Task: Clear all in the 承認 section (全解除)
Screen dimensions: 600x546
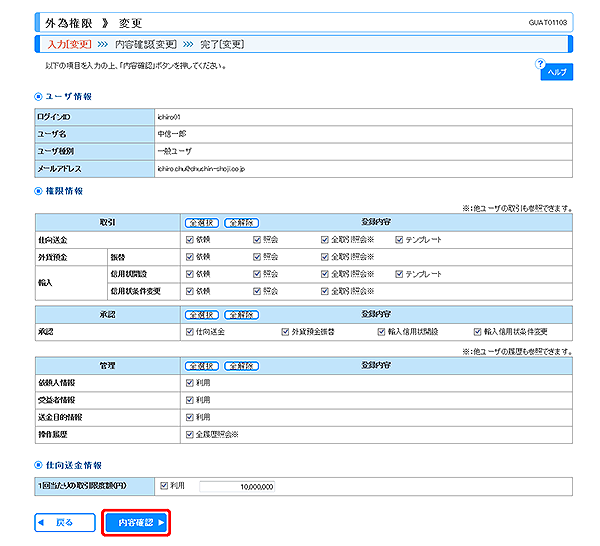Action: (x=241, y=315)
